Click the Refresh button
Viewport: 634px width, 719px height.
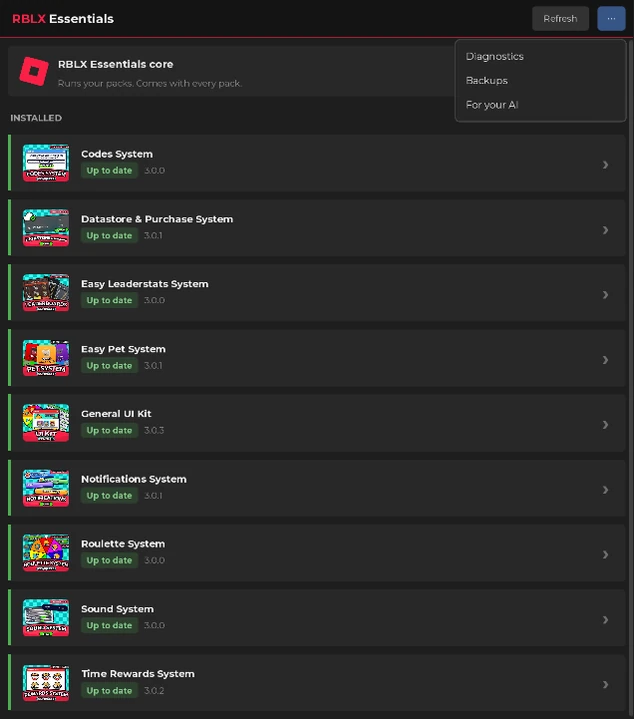(560, 19)
